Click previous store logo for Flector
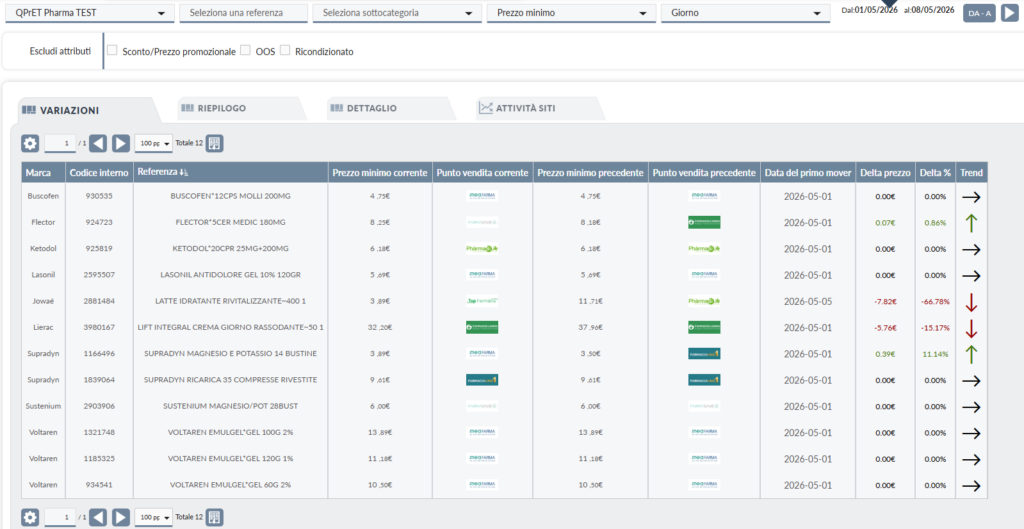 [x=704, y=222]
